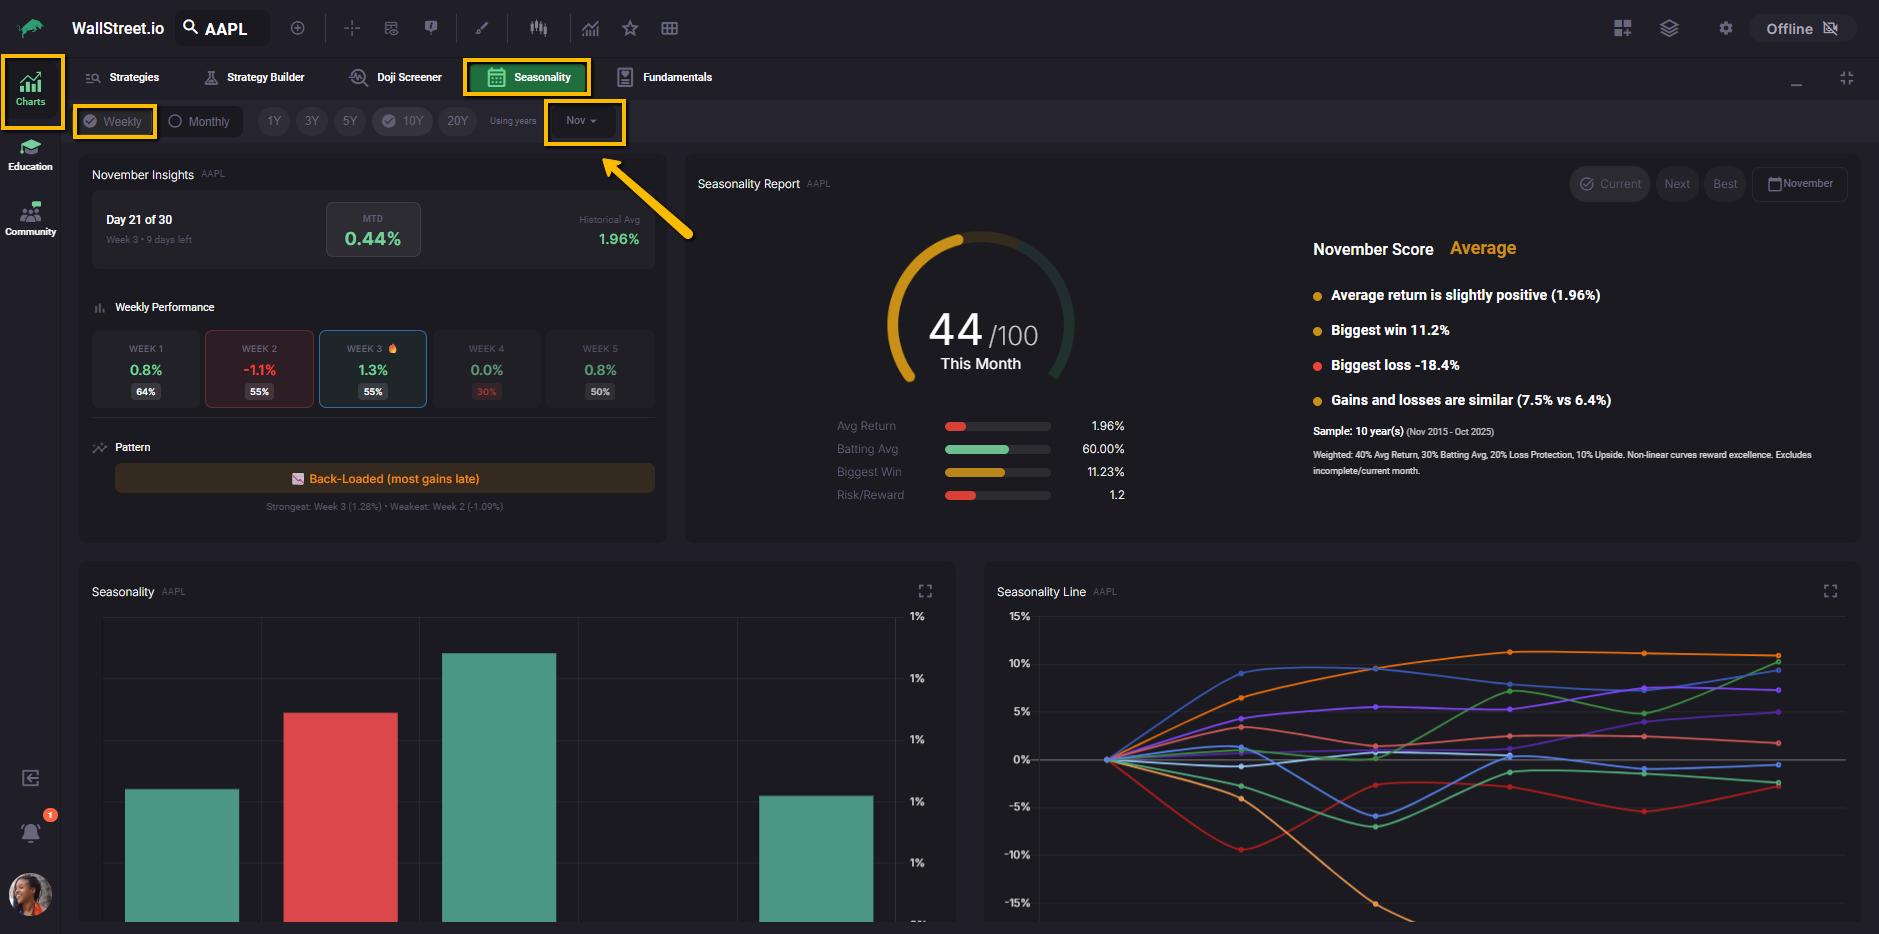Click the brush drawing tool icon

[x=482, y=28]
